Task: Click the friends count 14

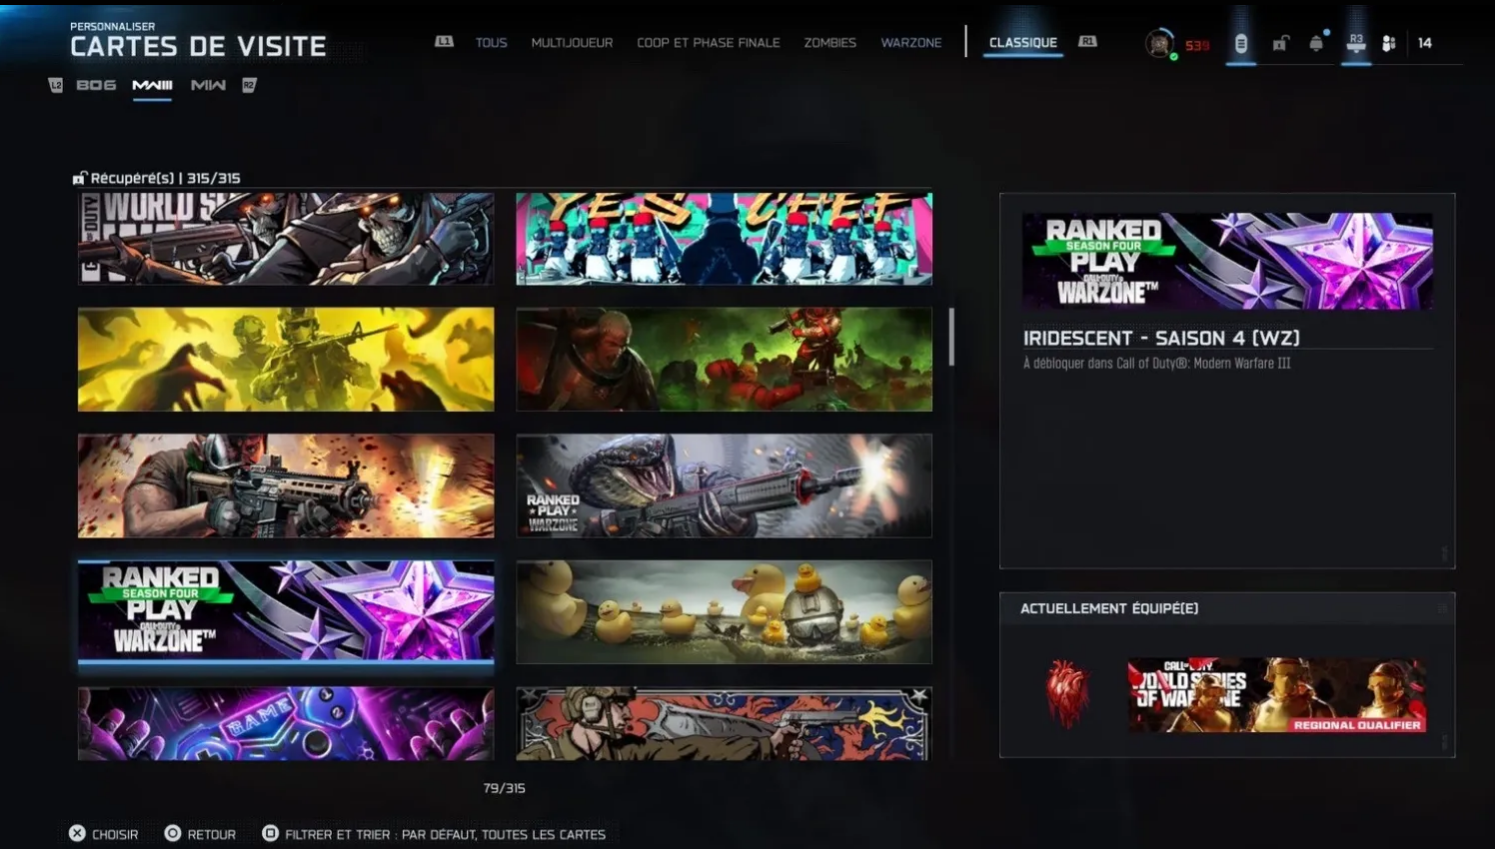Action: coord(1425,43)
